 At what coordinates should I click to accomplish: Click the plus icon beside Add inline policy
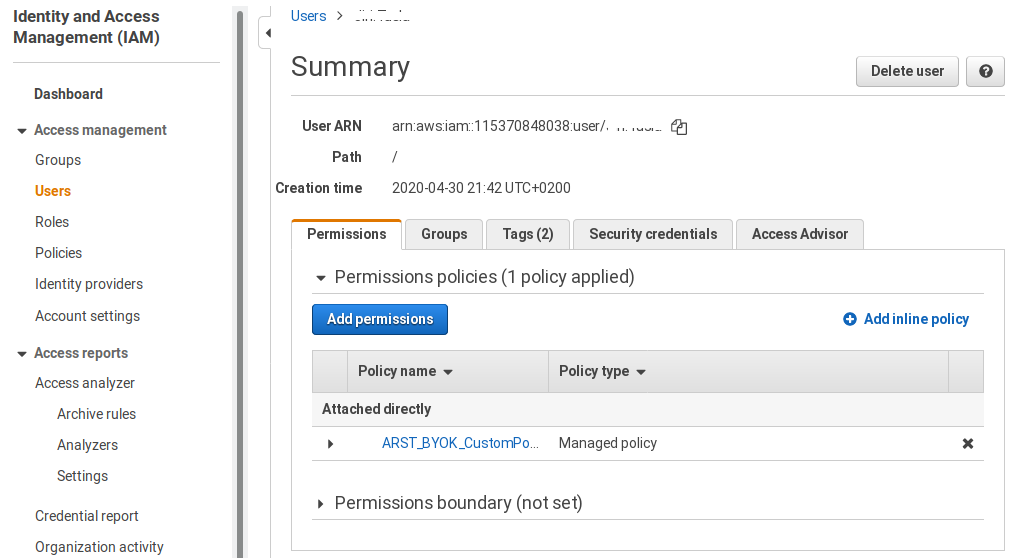pos(850,319)
